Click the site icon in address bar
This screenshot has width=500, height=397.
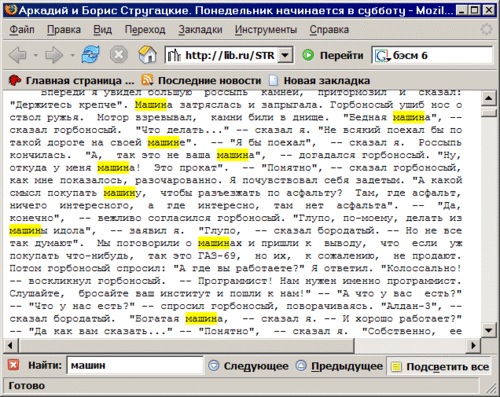174,55
